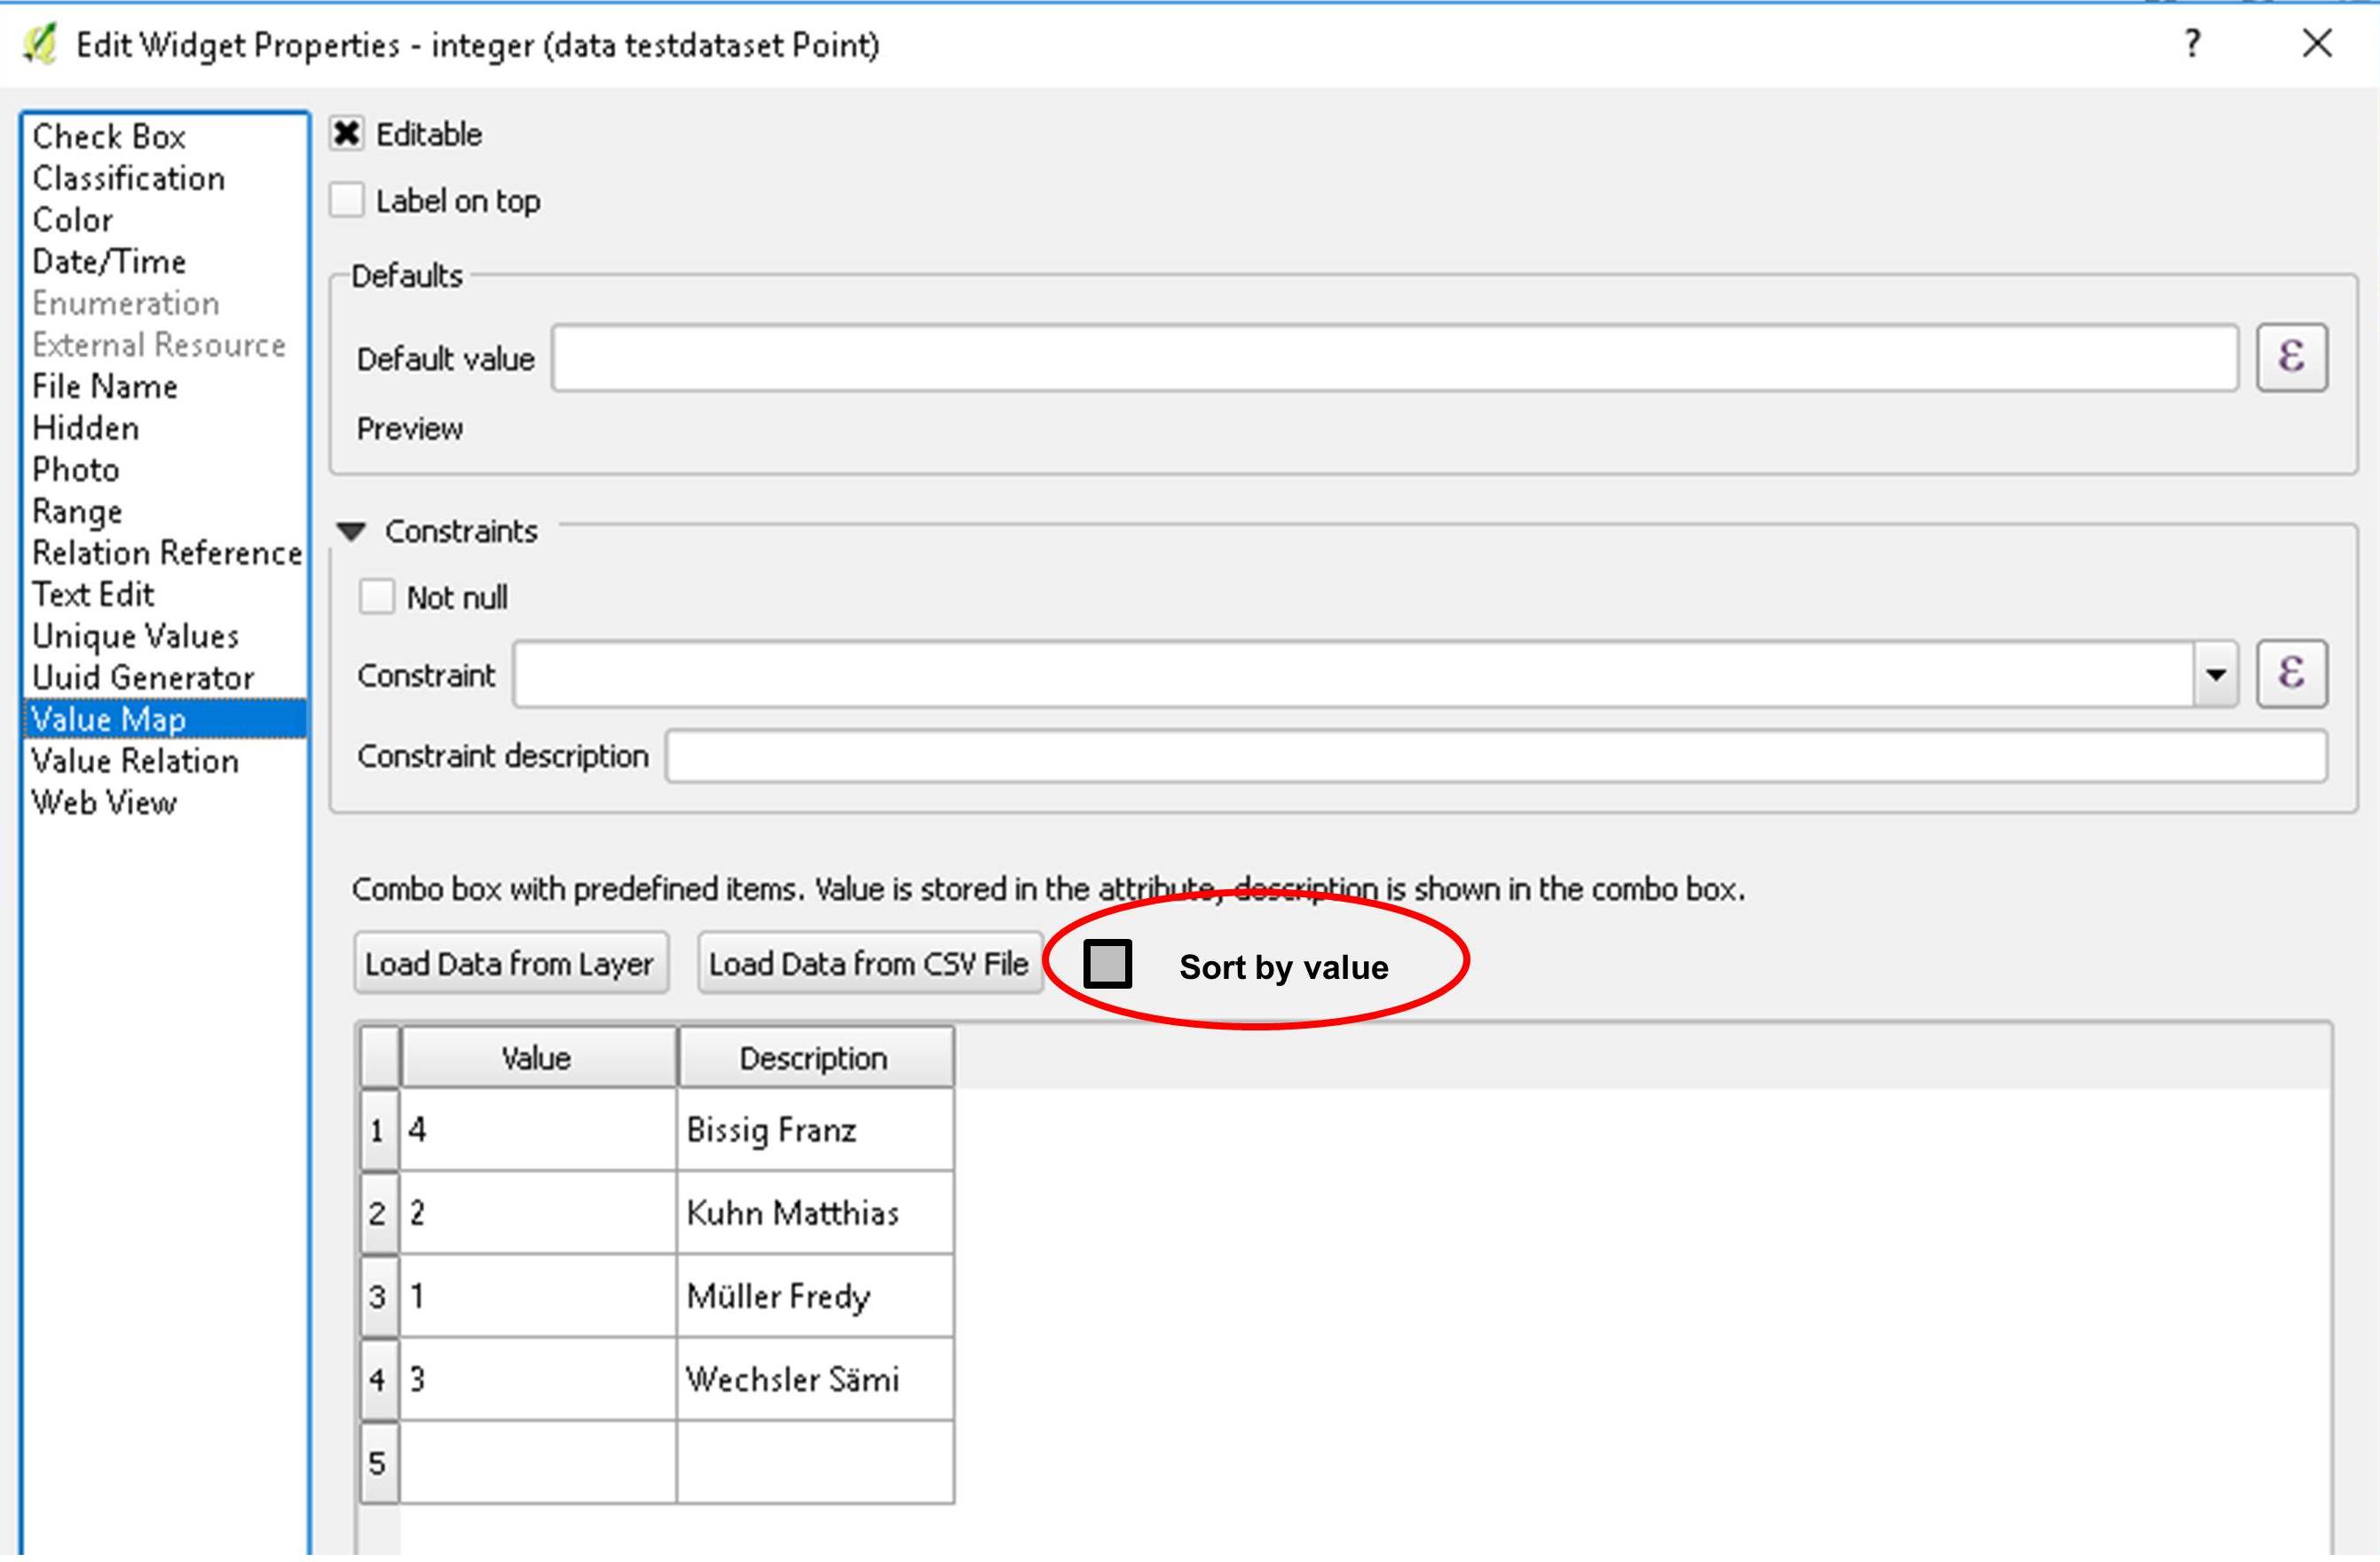Uncheck the Editable checkbox
This screenshot has width=2380, height=1562.
347,132
